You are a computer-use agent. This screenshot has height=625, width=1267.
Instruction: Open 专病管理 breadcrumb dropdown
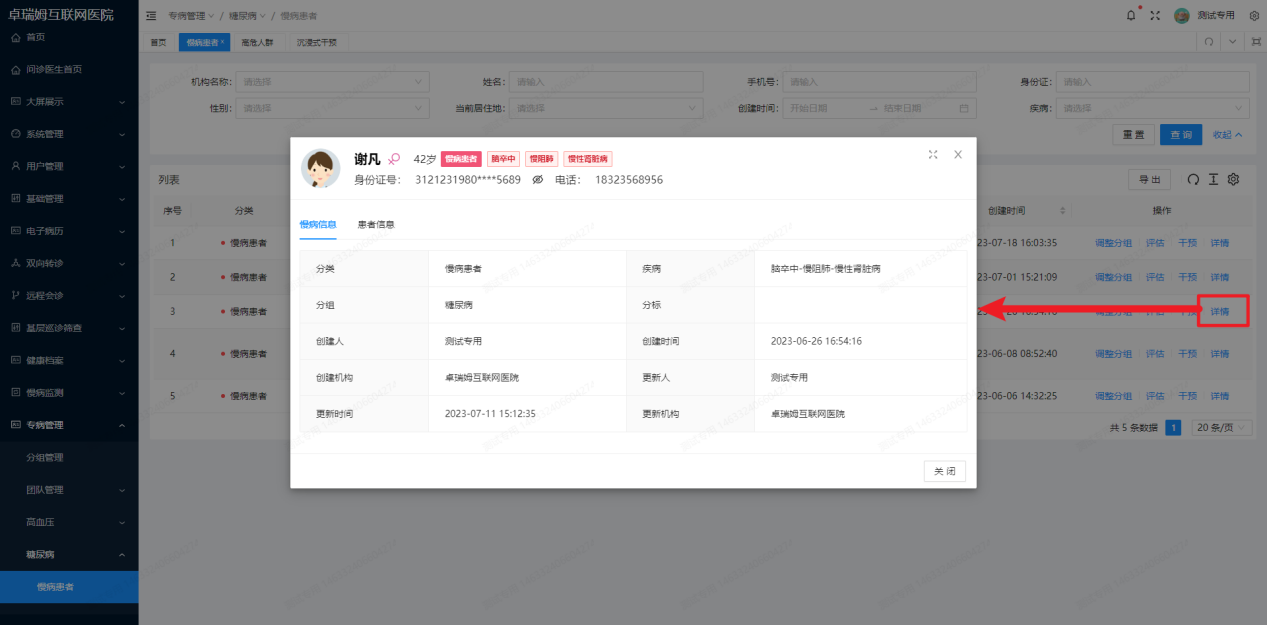tap(189, 16)
